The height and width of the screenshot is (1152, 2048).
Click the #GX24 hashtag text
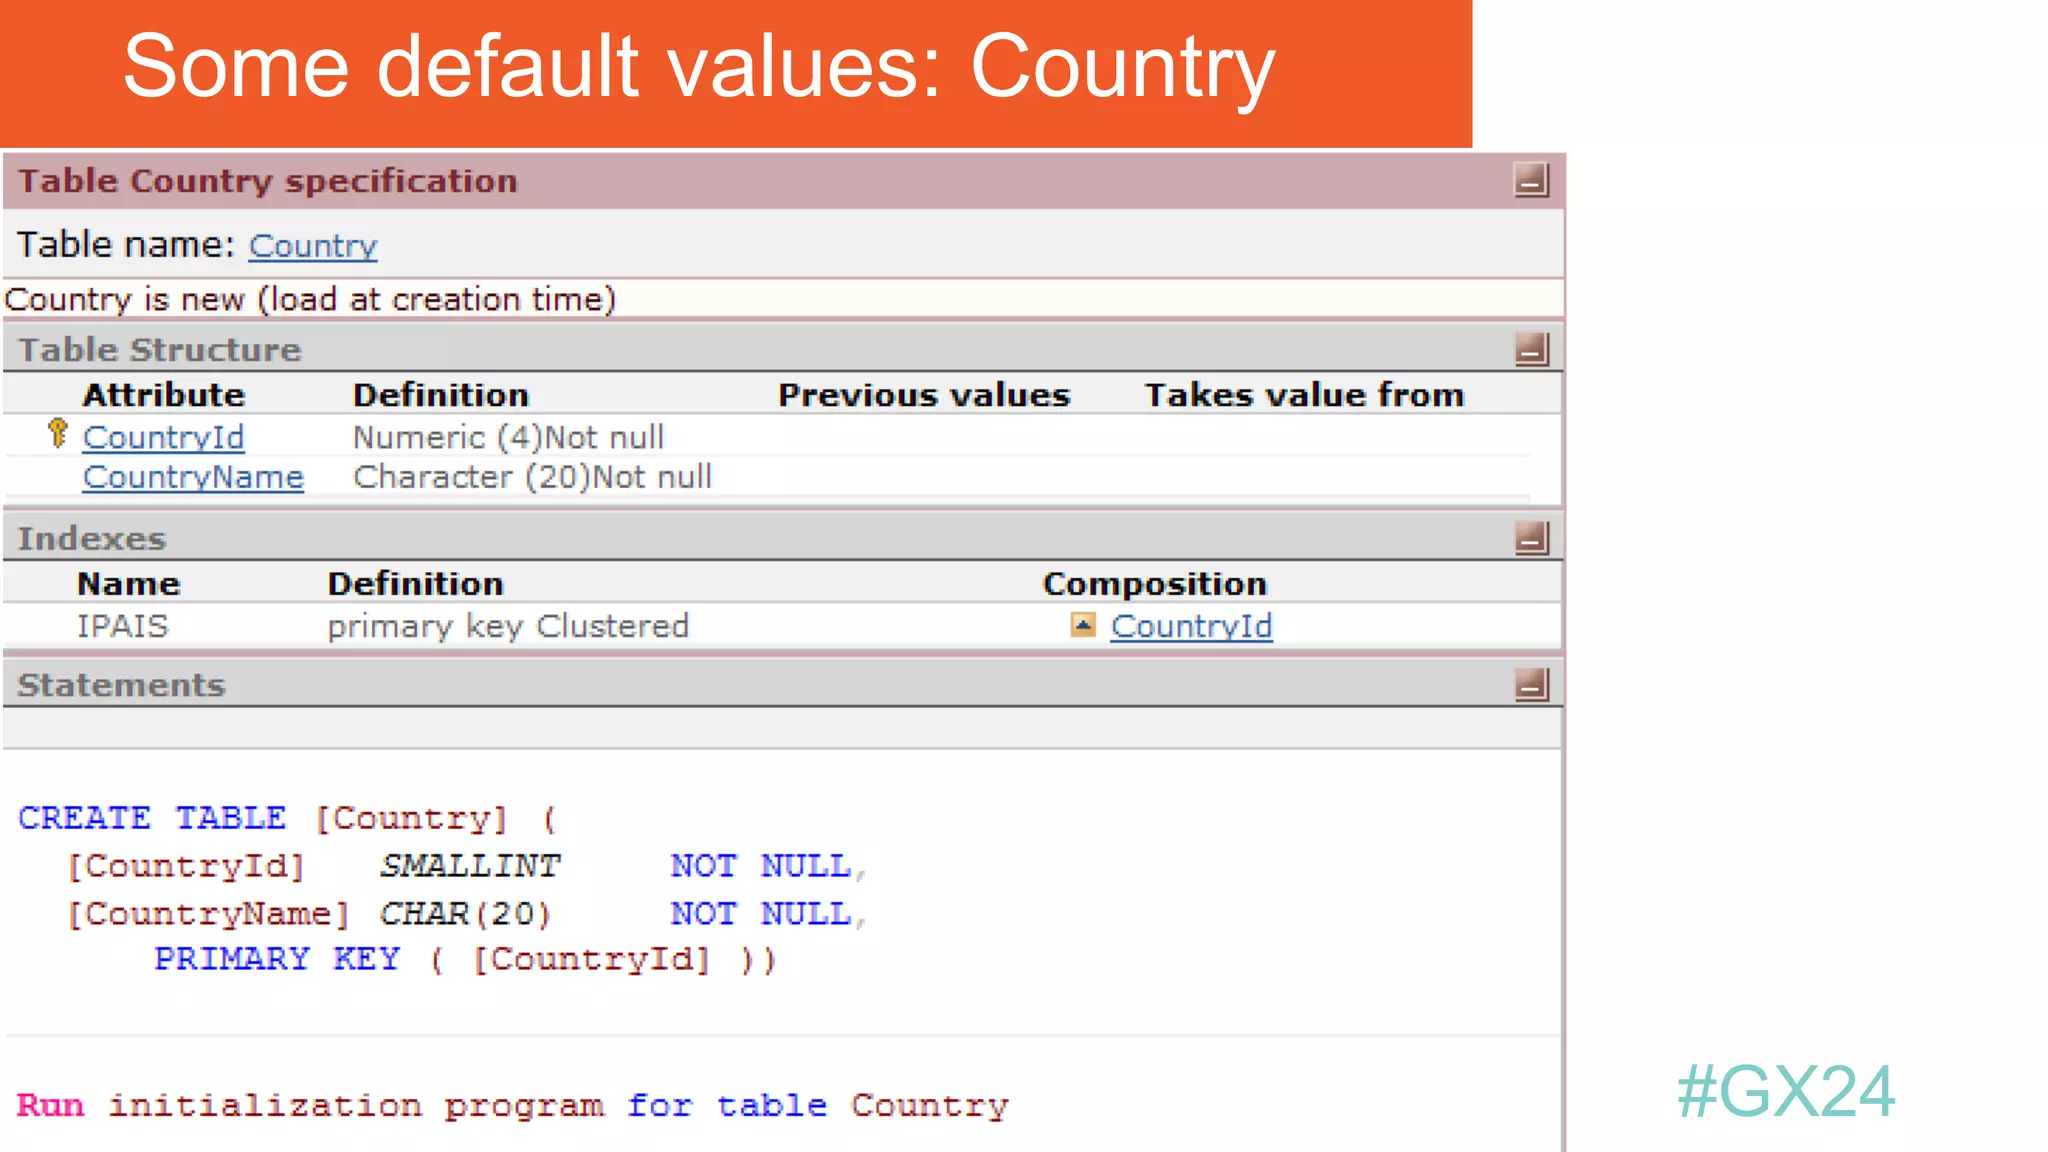tap(1785, 1091)
